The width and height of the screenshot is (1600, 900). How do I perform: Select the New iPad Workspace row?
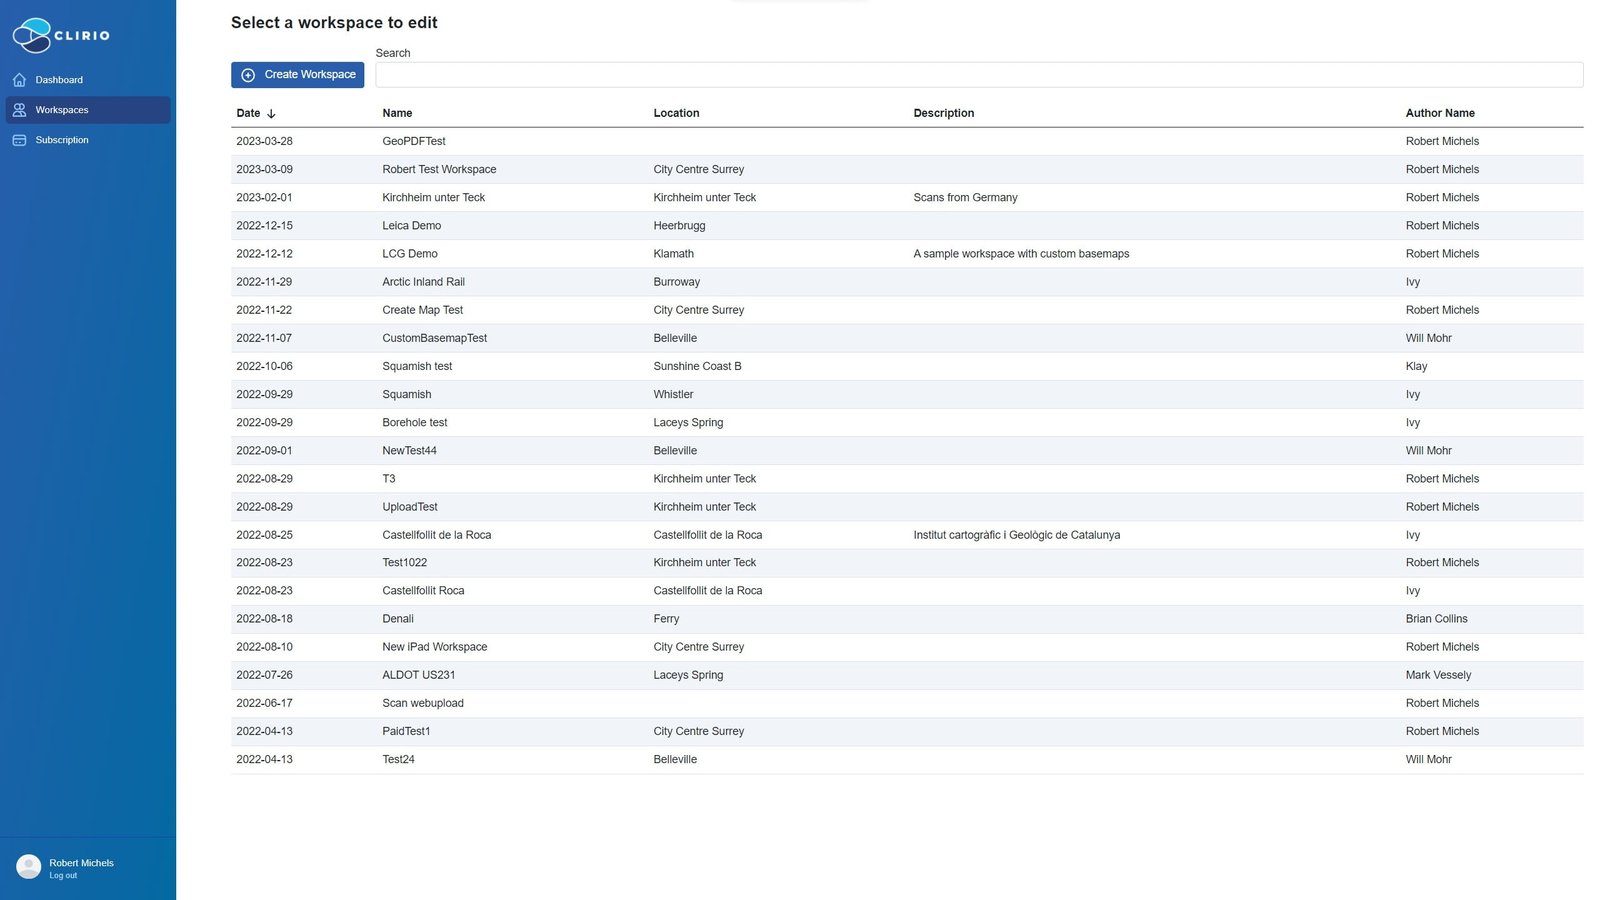tap(907, 647)
